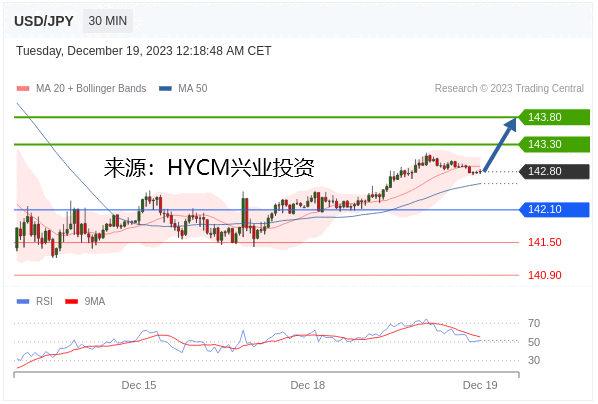
Task: Click the MA 20 + Bollinger Bands swatch
Action: (23, 89)
